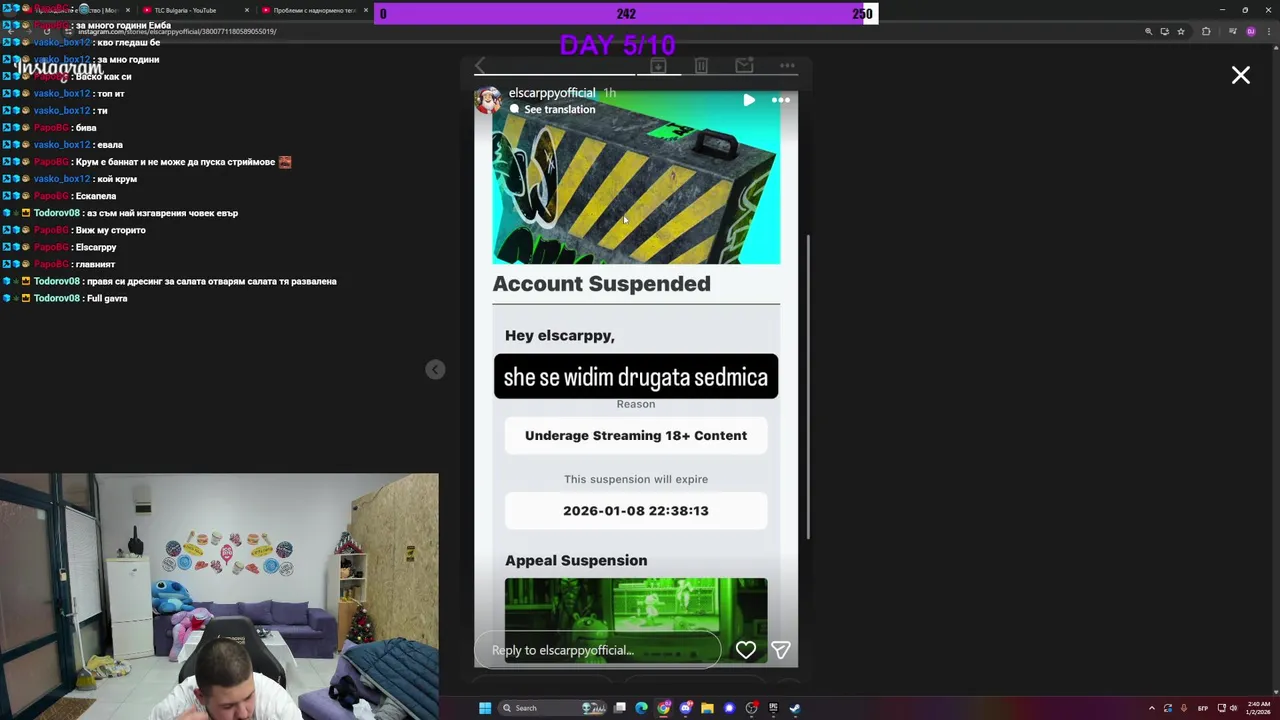Open Microsoft Edge from the taskbar
Viewport: 1280px width, 720px height.
(641, 708)
